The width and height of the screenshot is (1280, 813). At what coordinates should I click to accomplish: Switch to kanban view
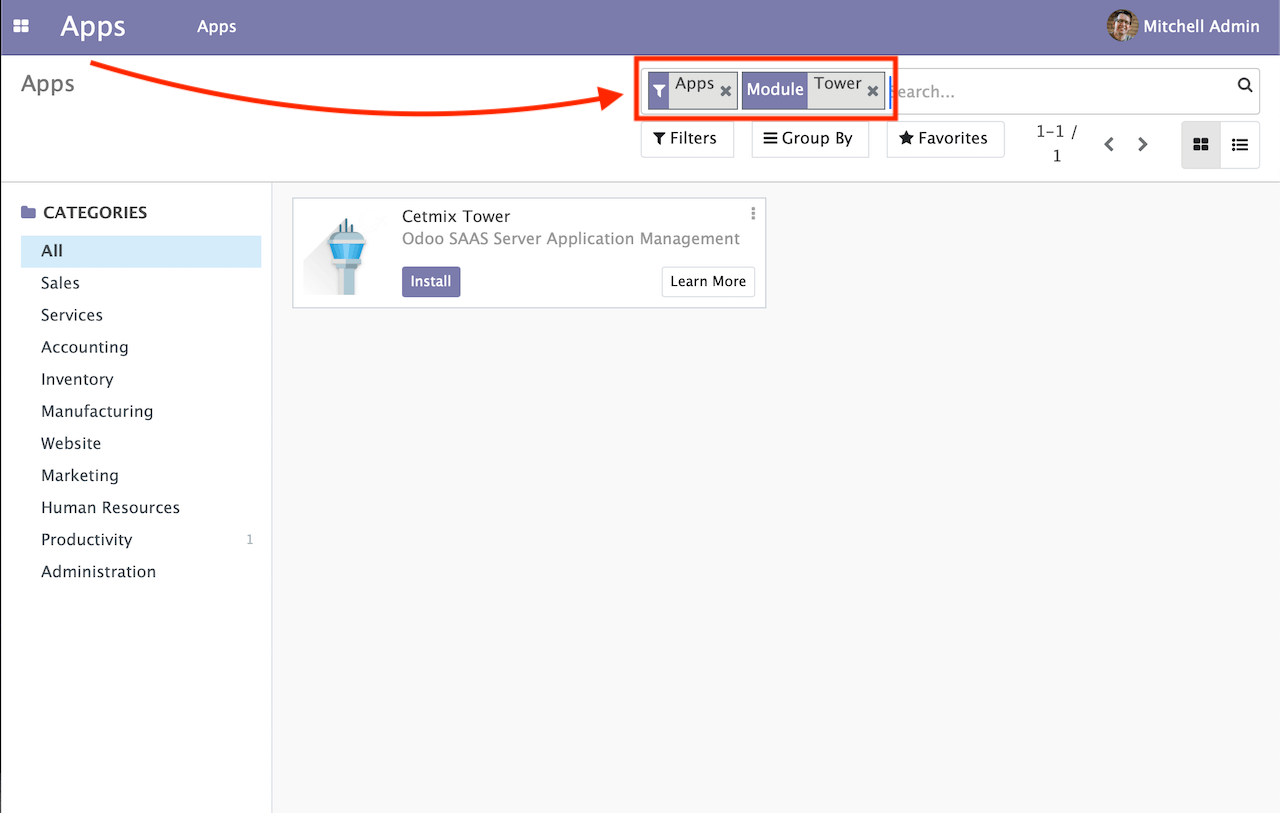click(1201, 145)
